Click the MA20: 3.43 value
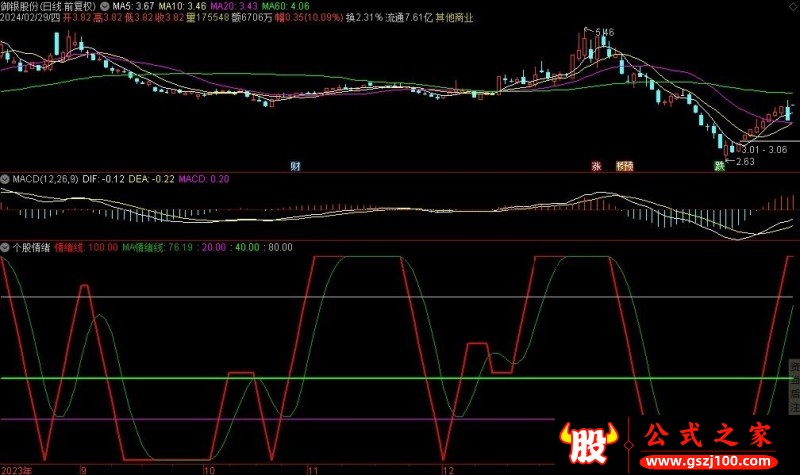This screenshot has width=800, height=475. (x=234, y=7)
